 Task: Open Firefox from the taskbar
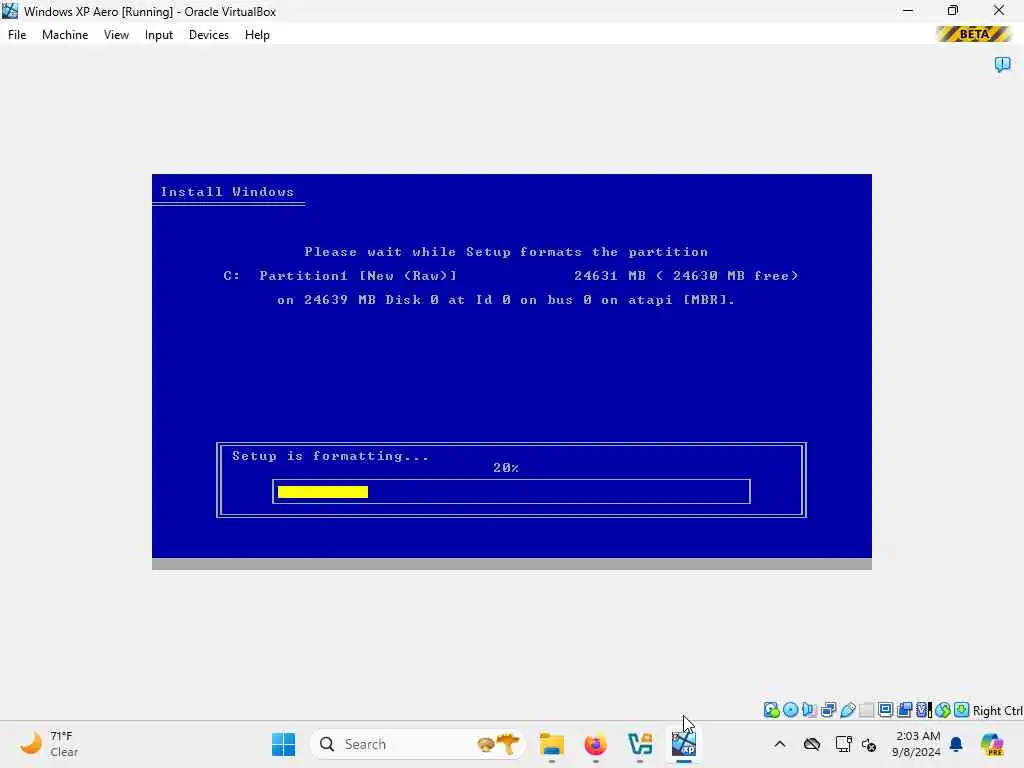596,744
